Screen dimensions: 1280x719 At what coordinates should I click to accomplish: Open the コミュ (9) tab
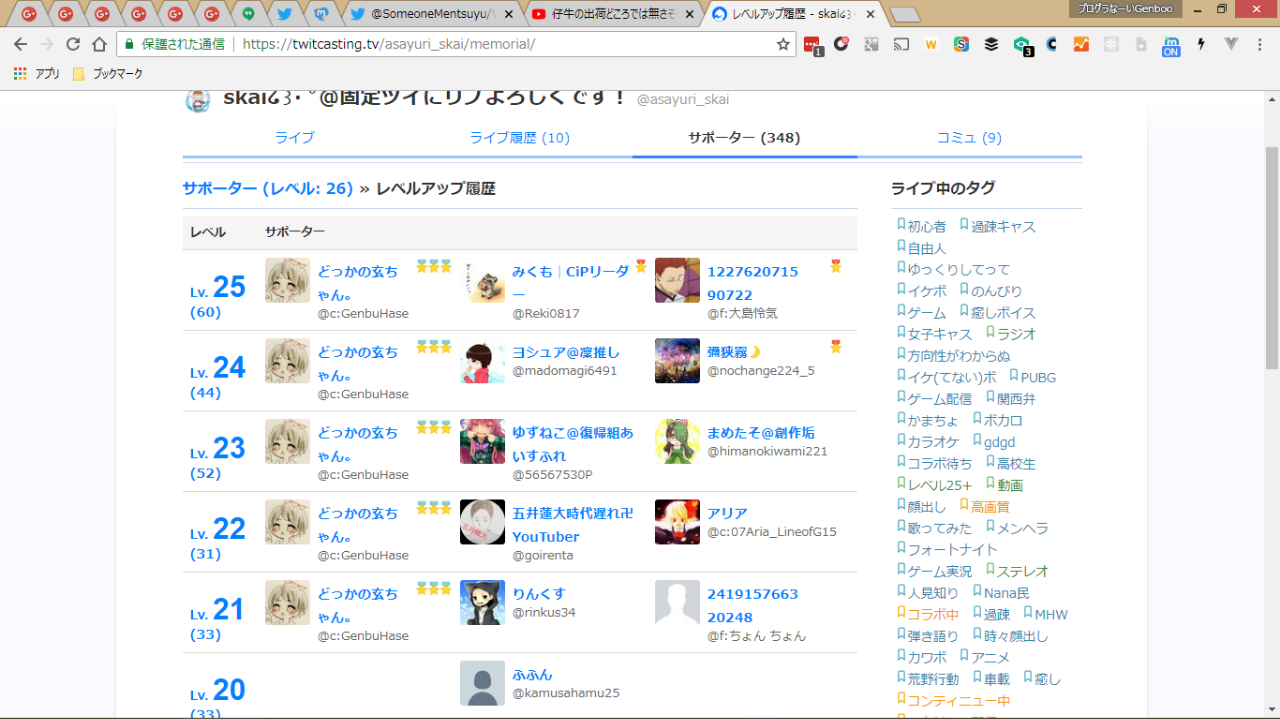click(969, 138)
